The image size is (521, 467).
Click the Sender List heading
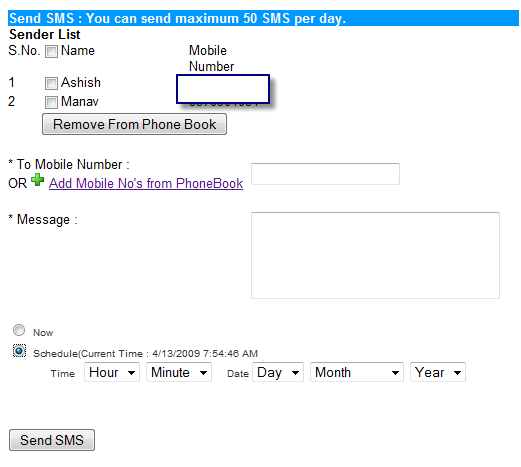(x=45, y=34)
